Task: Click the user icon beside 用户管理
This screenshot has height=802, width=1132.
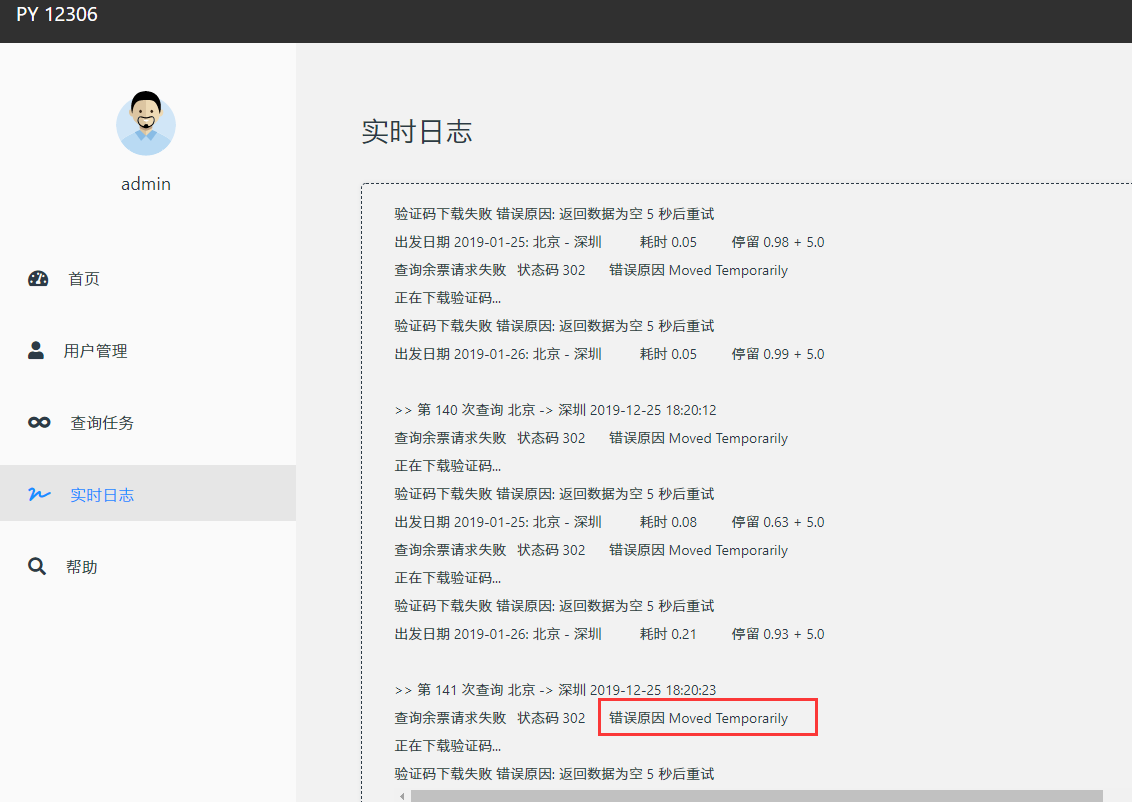Action: point(35,351)
